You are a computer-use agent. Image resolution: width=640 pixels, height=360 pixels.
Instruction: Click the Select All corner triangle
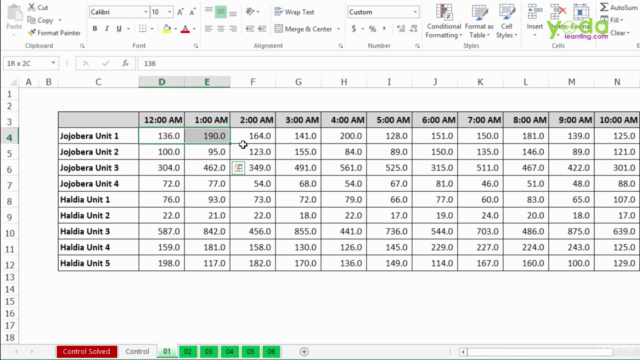click(13, 82)
